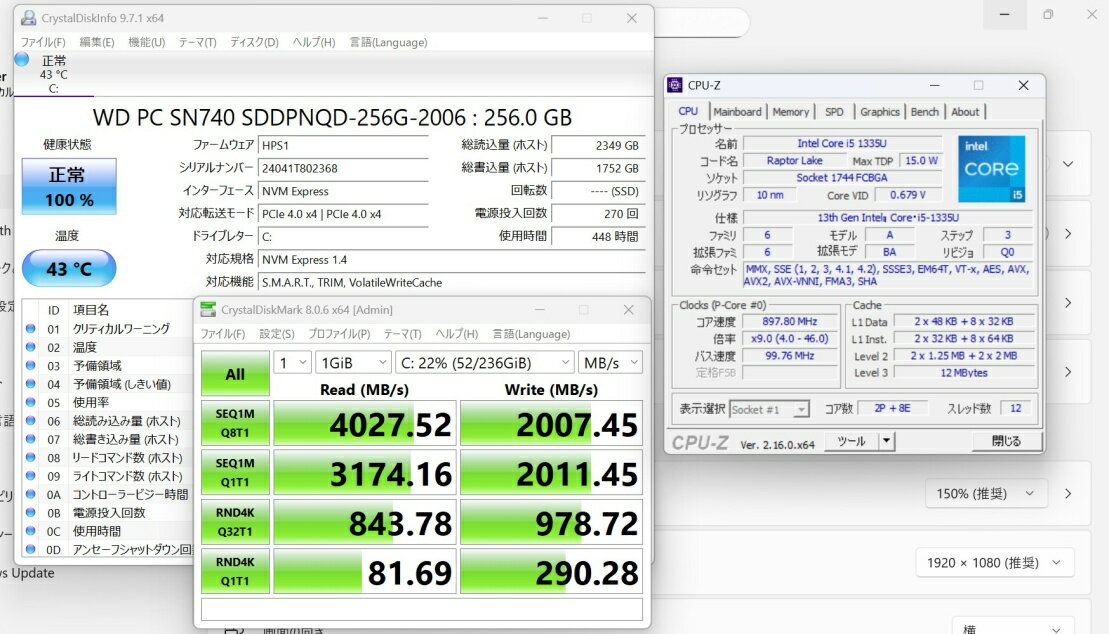
Task: Click the CPU-Z title bar icon
Action: coord(676,85)
